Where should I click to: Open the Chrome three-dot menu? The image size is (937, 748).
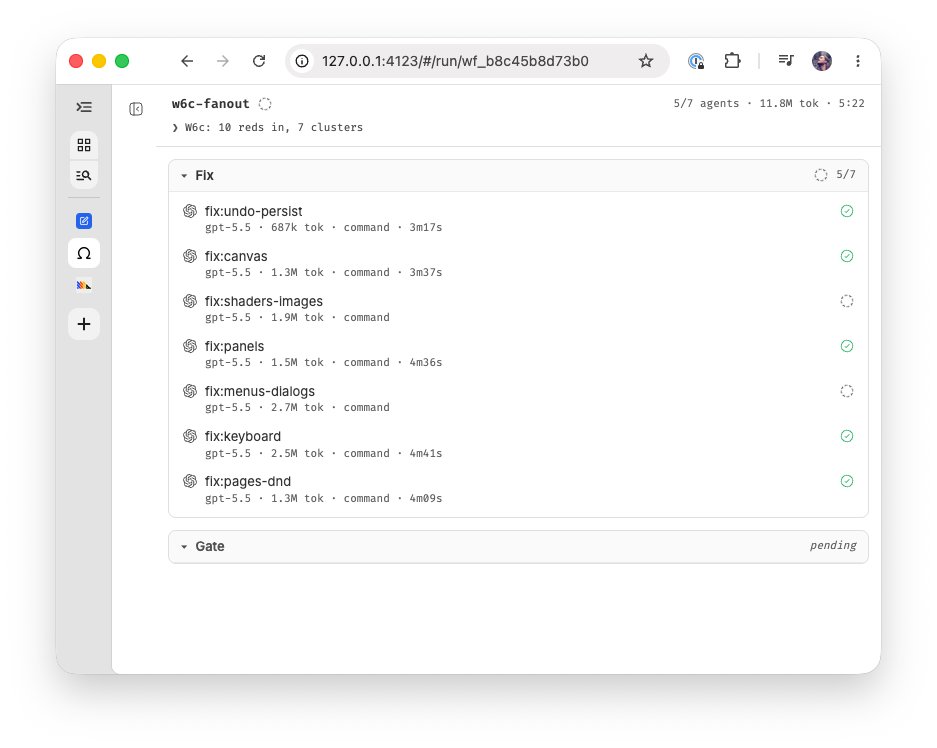pos(858,61)
